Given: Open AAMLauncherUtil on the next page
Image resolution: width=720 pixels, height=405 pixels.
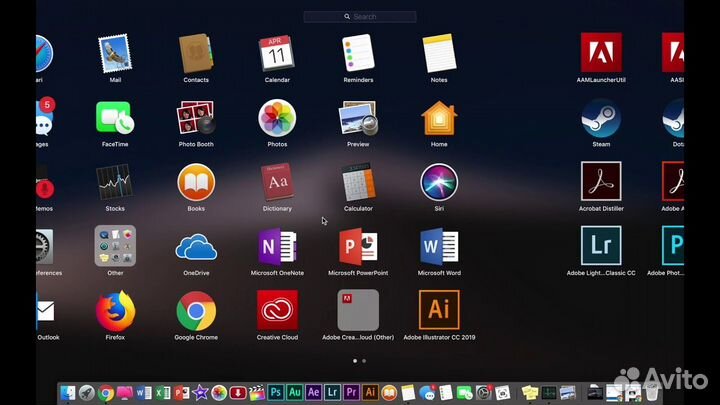Looking at the screenshot, I should click(x=601, y=52).
